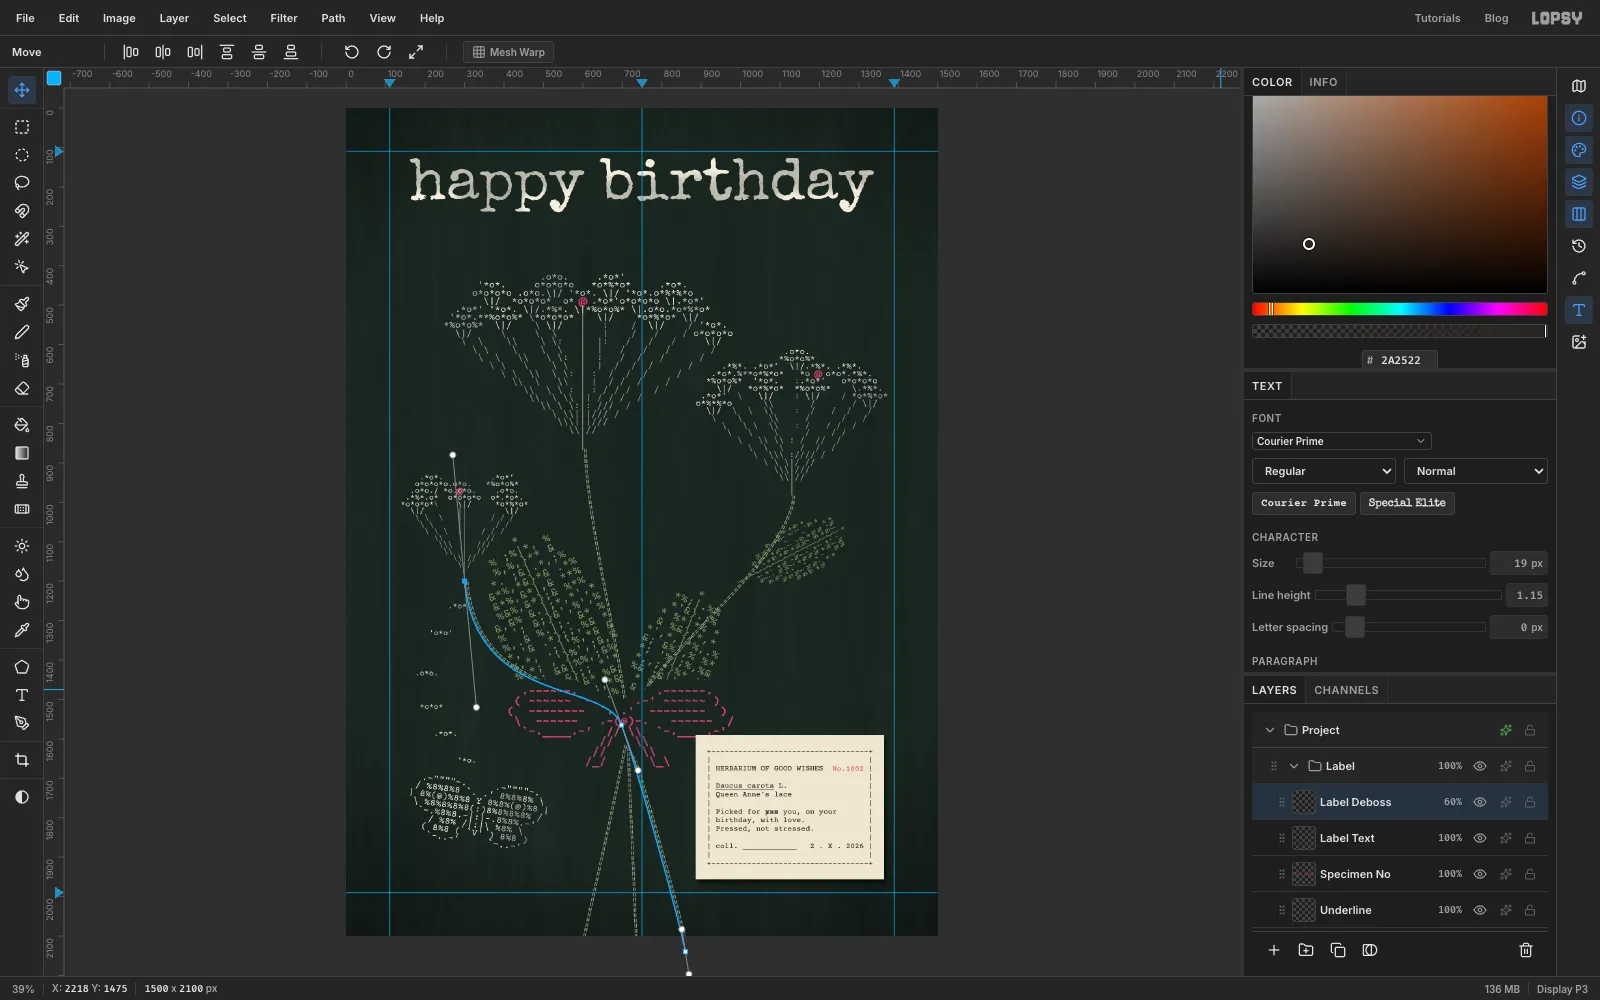This screenshot has height=1000, width=1600.
Task: Toggle visibility of Specimen No layer
Action: pos(1480,874)
